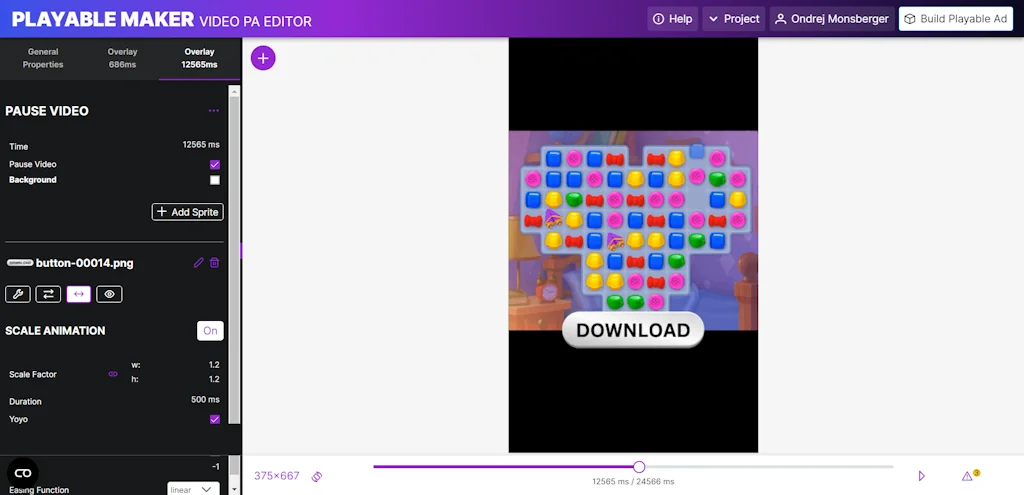Click the timeline slider handle
This screenshot has height=495, width=1024.
639,466
